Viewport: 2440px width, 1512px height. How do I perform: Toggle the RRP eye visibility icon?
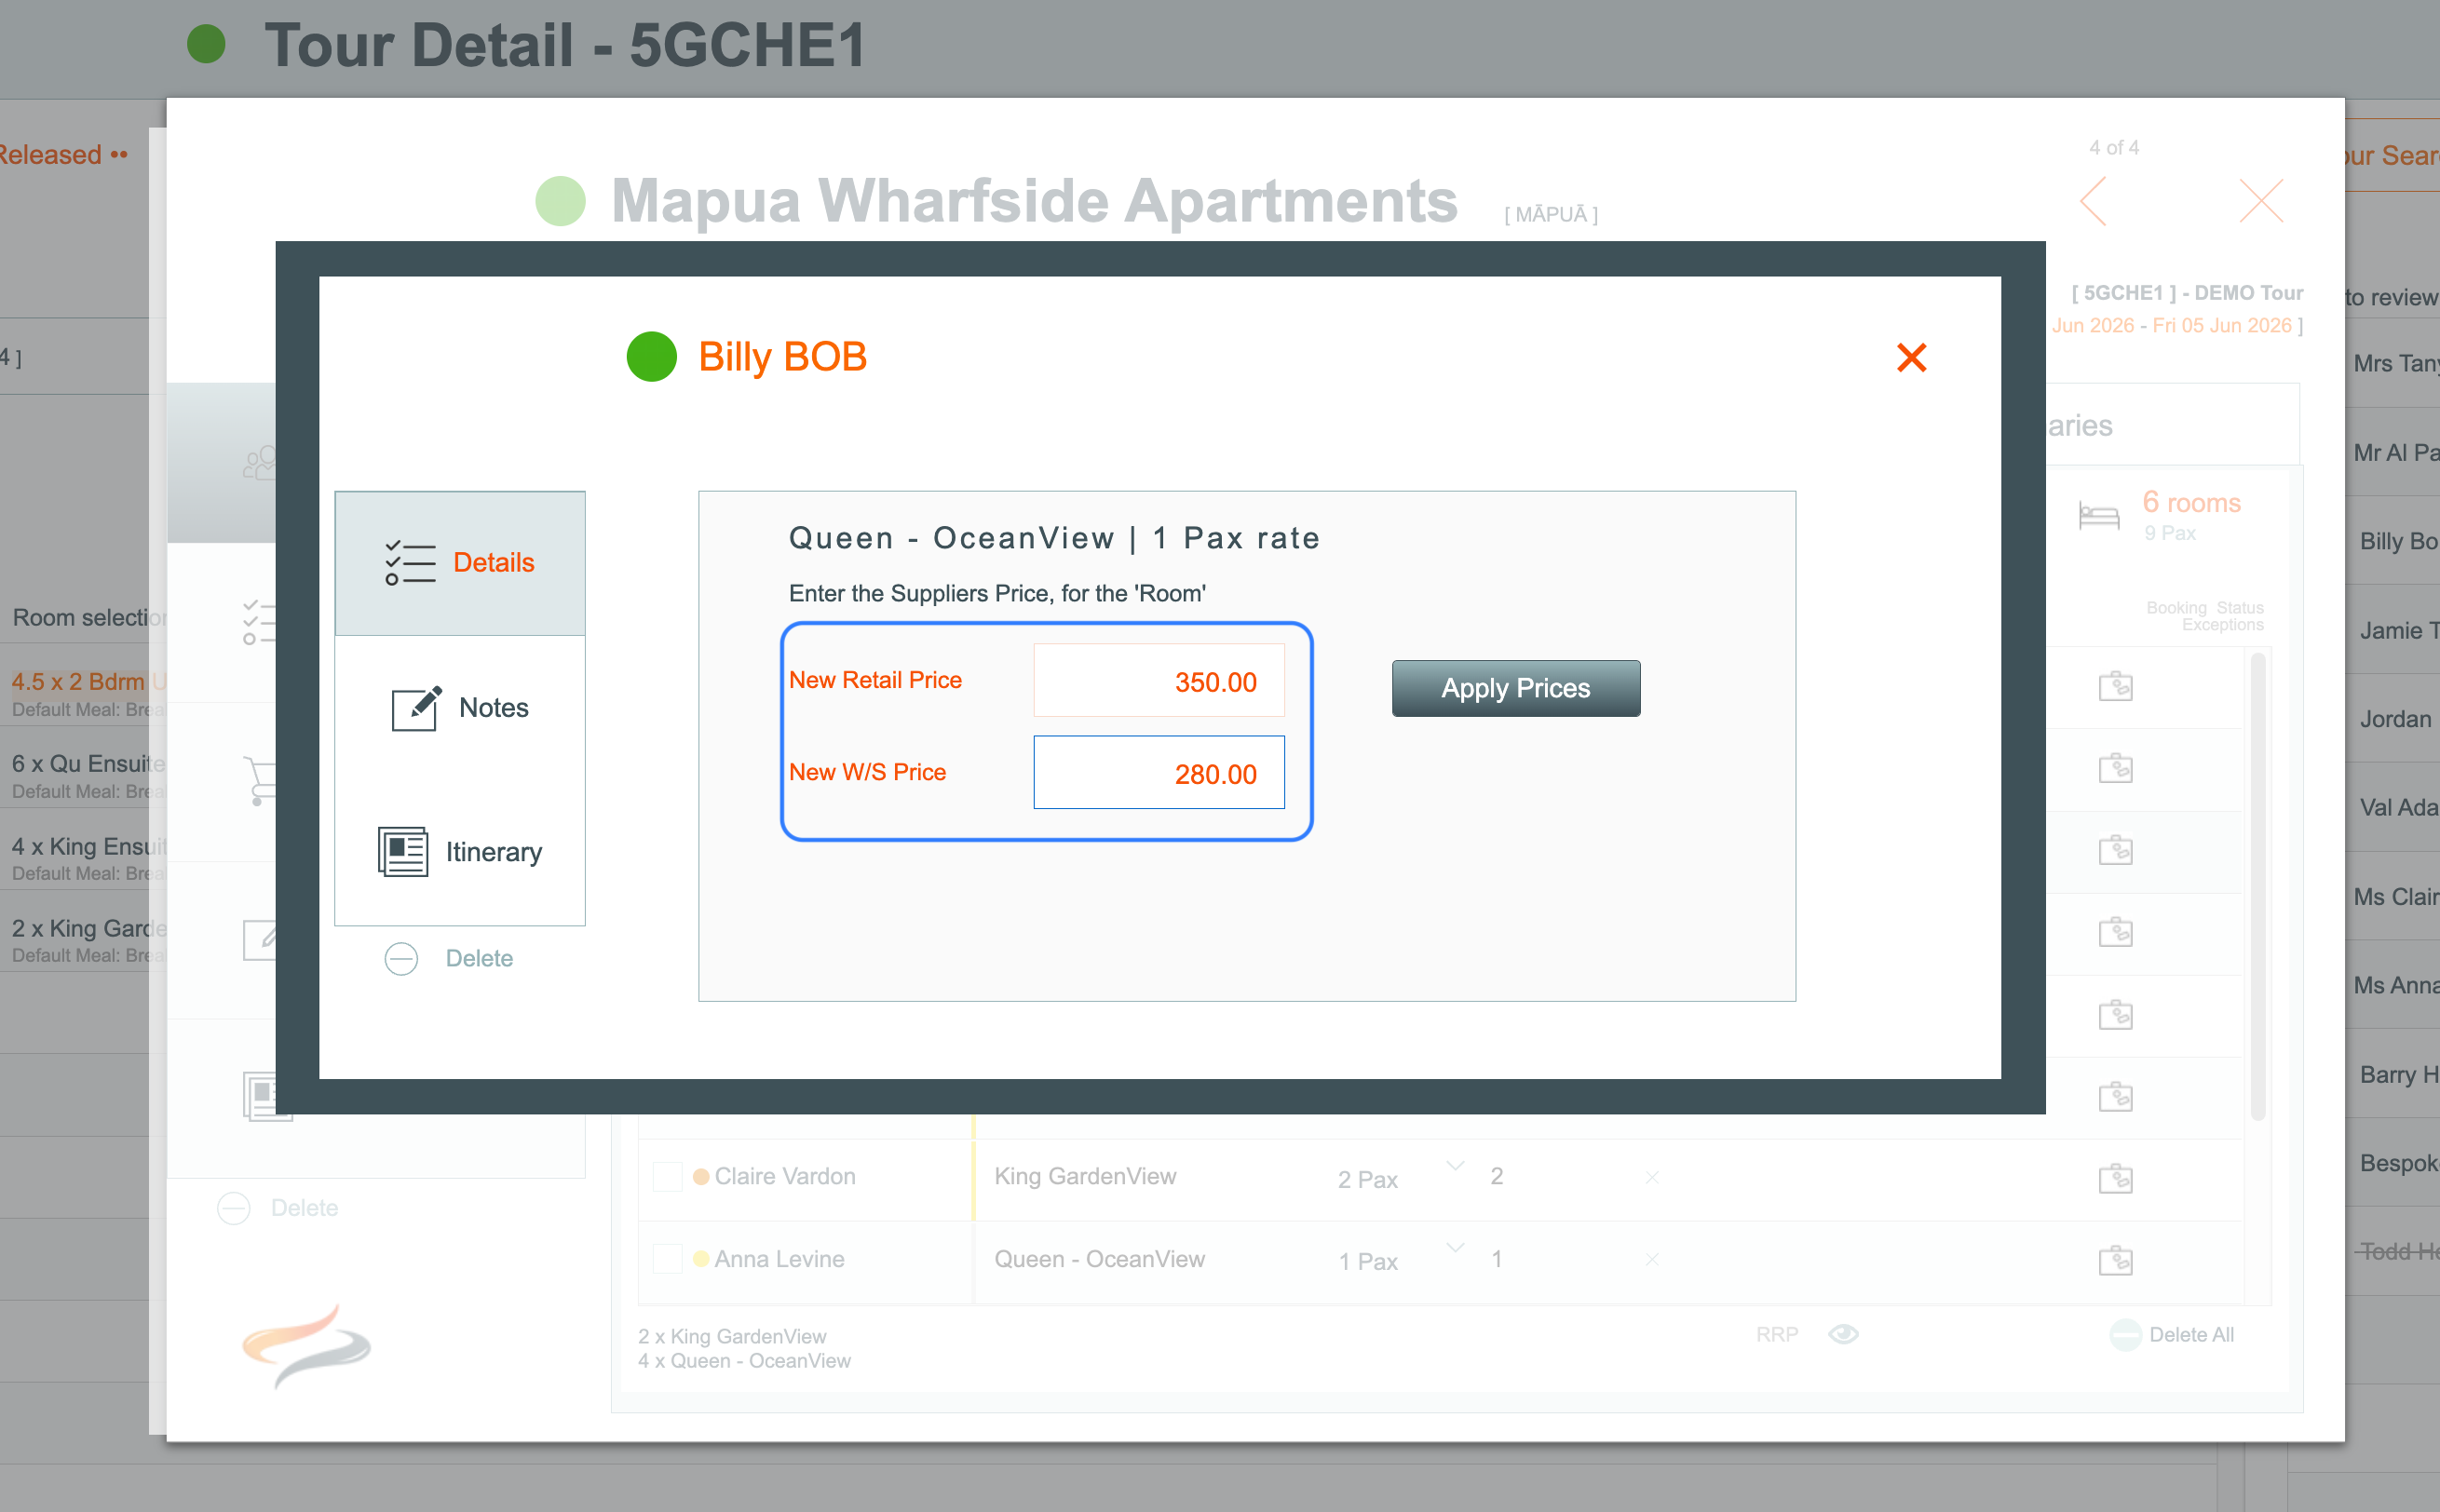(x=1843, y=1334)
